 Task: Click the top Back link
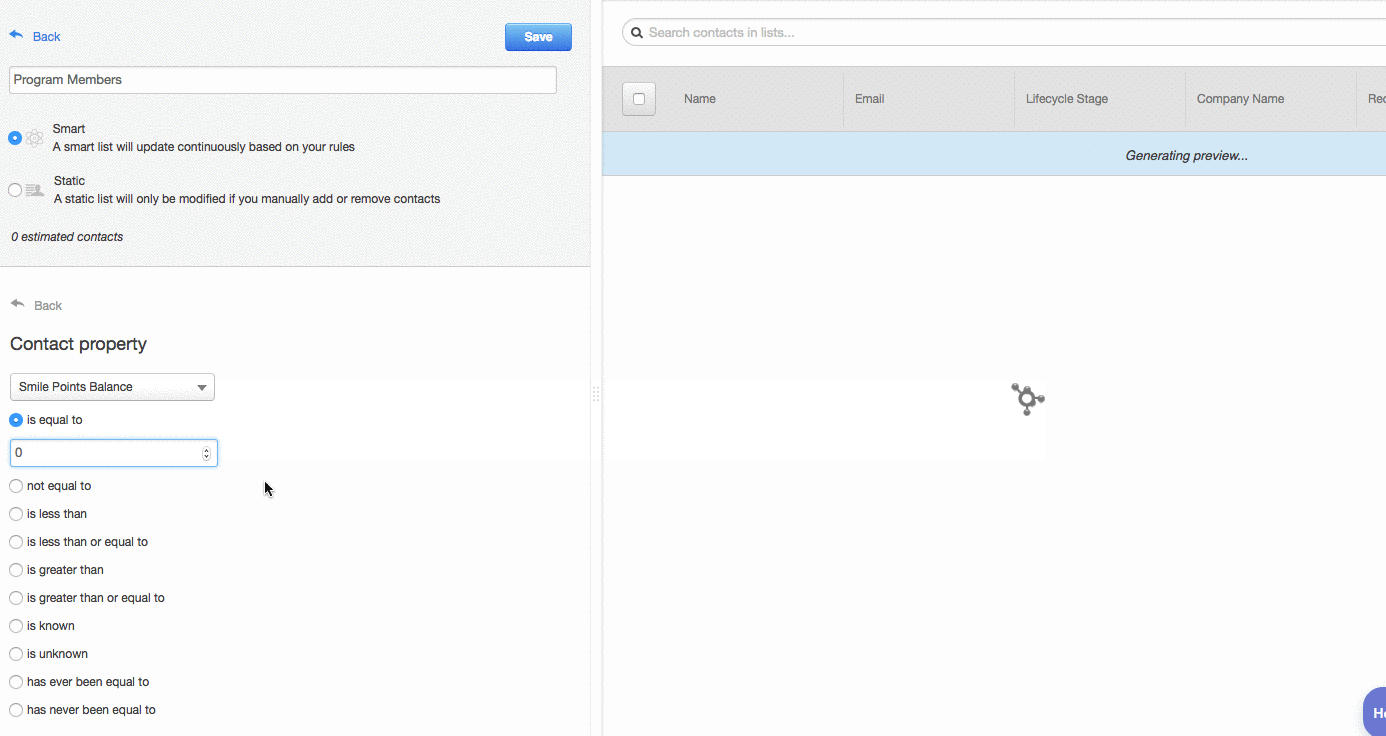pos(47,37)
